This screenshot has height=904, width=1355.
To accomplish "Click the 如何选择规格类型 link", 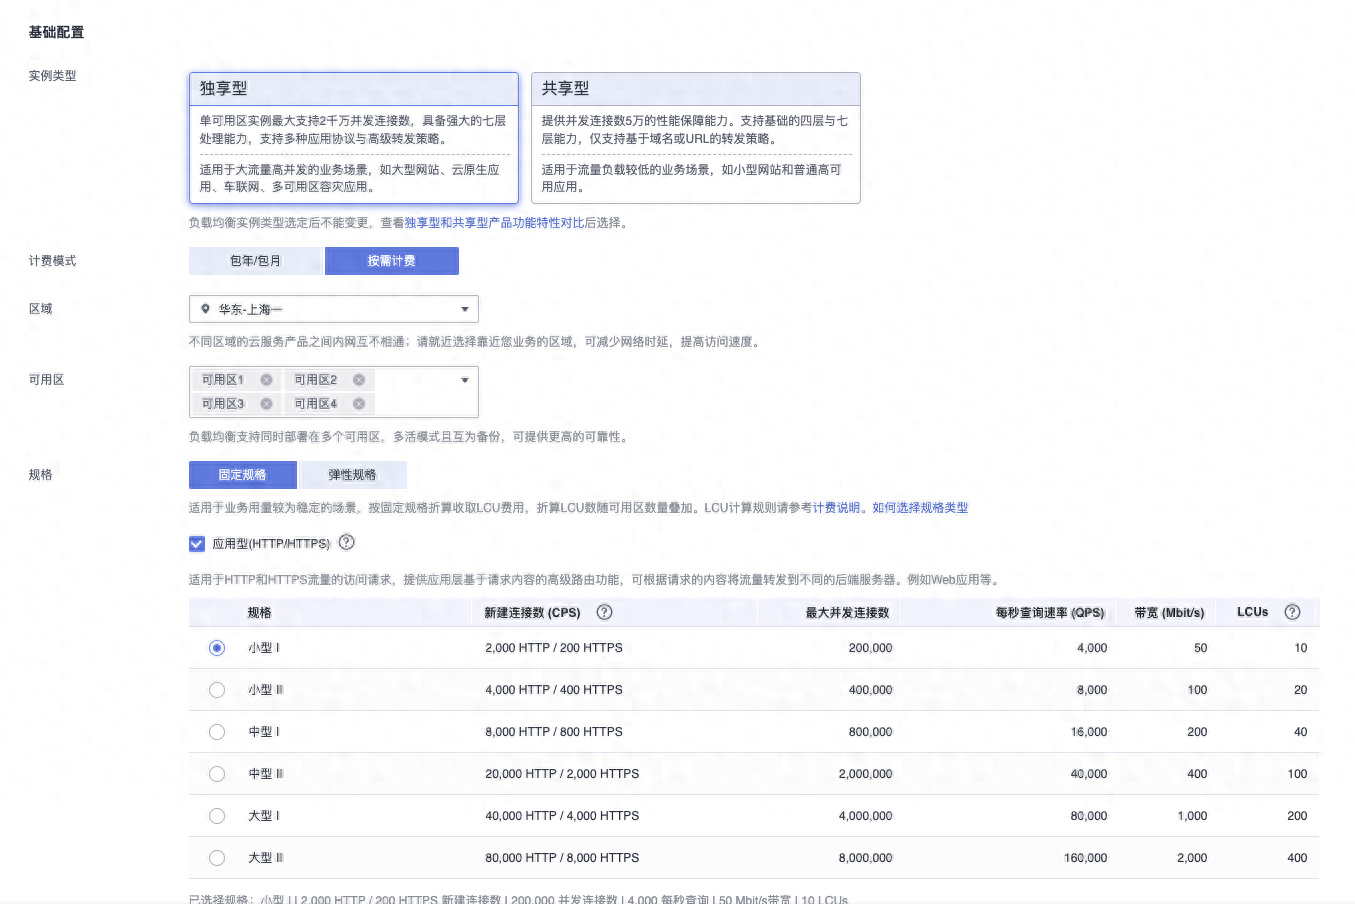I will (x=920, y=507).
